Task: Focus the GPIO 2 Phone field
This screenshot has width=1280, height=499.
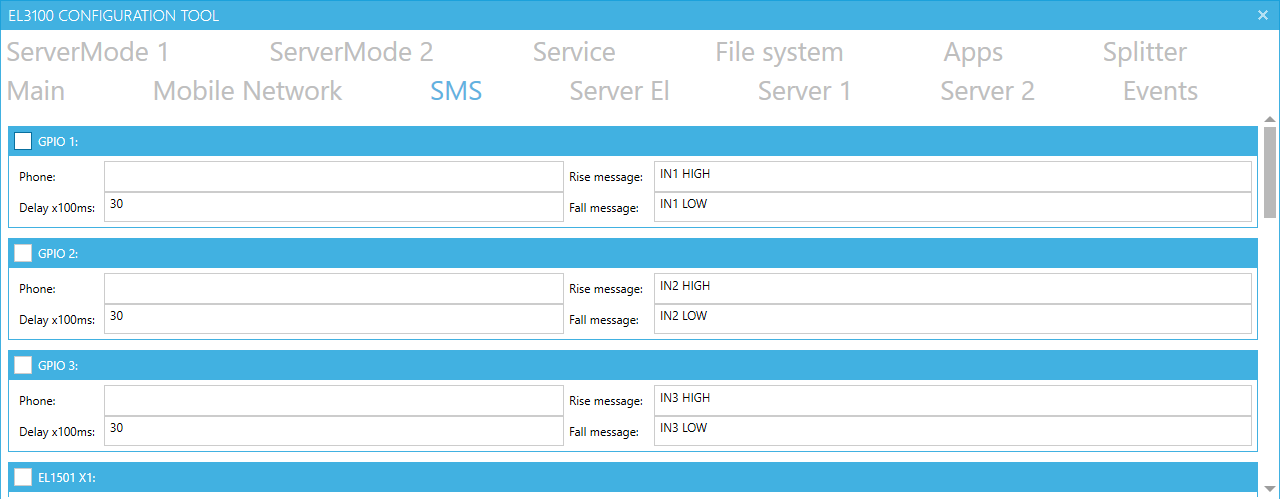Action: (x=334, y=288)
